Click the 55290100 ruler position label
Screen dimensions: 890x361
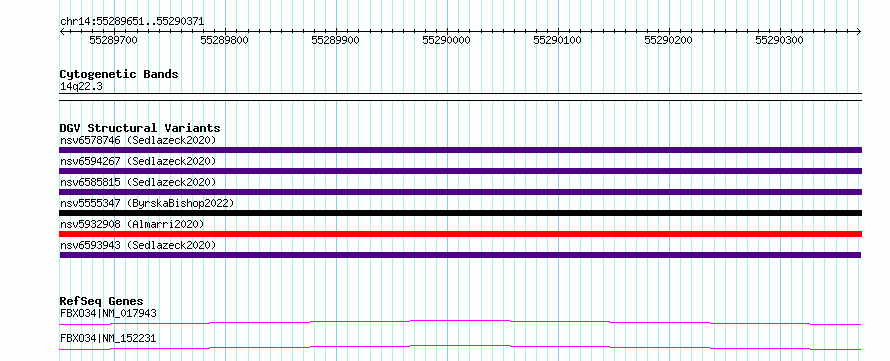[557, 41]
